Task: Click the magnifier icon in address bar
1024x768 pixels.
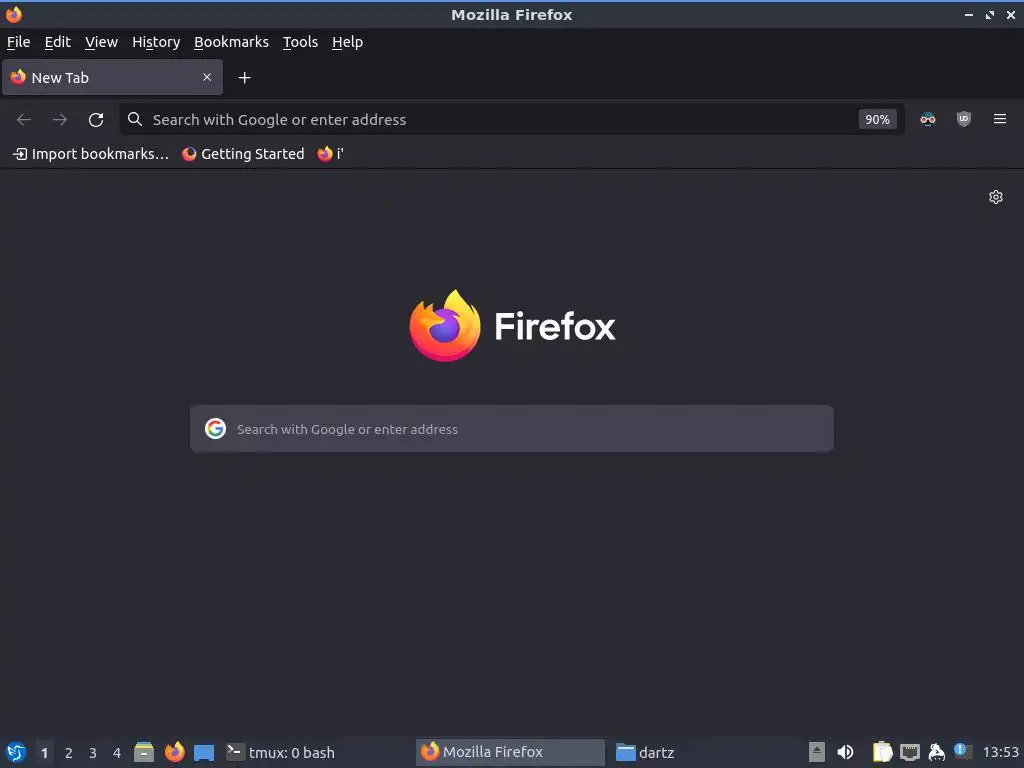Action: (135, 119)
